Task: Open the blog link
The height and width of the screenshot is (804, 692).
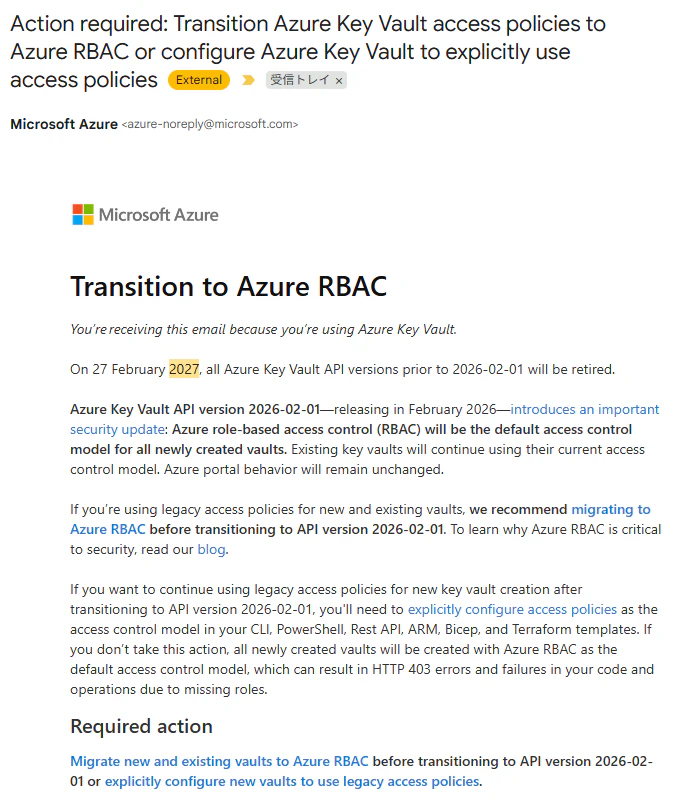Action: [x=211, y=549]
